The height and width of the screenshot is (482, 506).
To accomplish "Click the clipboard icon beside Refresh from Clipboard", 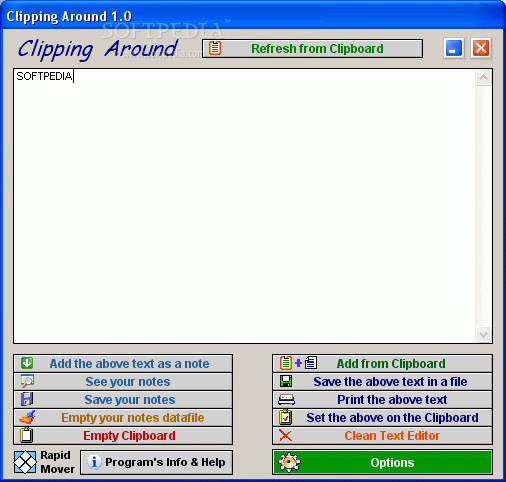I will click(215, 48).
